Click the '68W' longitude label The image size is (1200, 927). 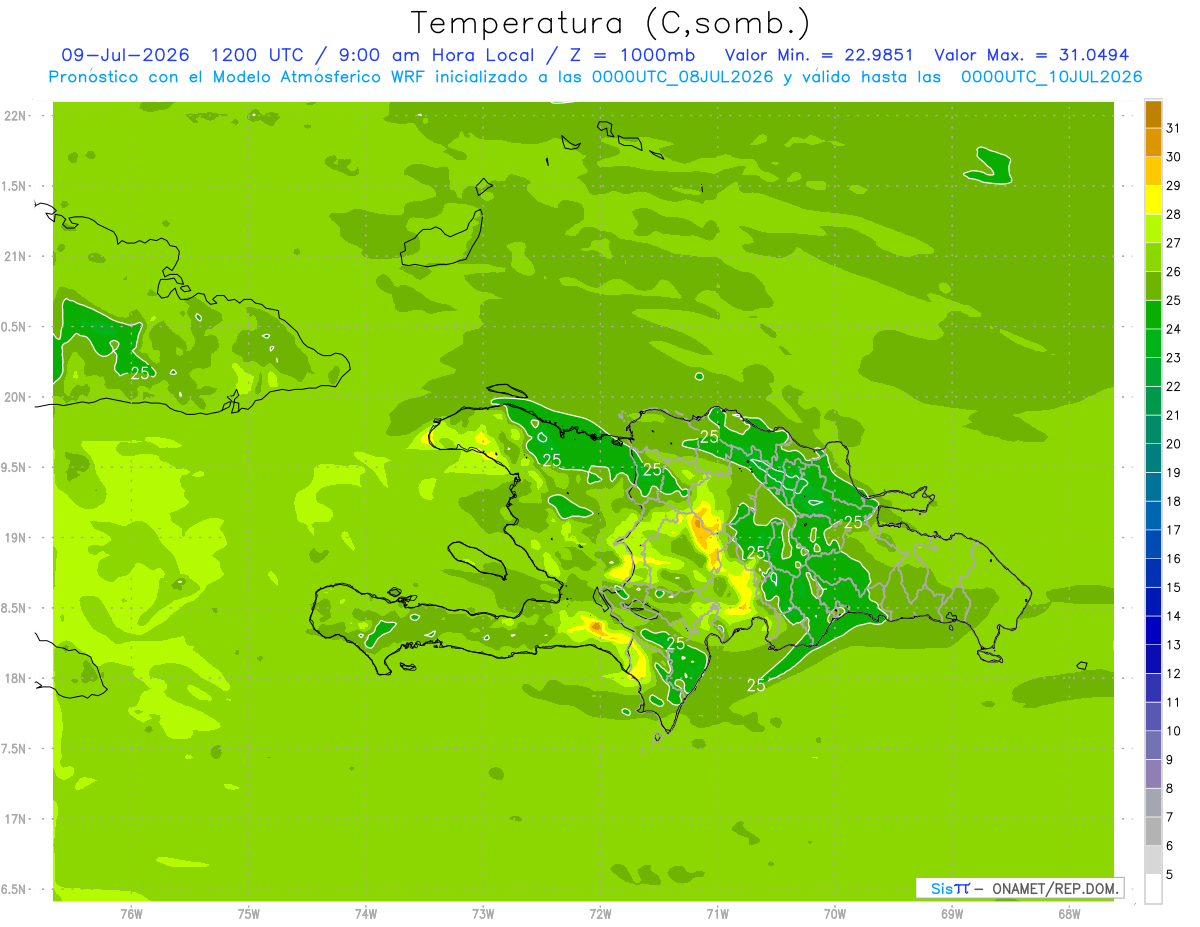coord(1069,914)
